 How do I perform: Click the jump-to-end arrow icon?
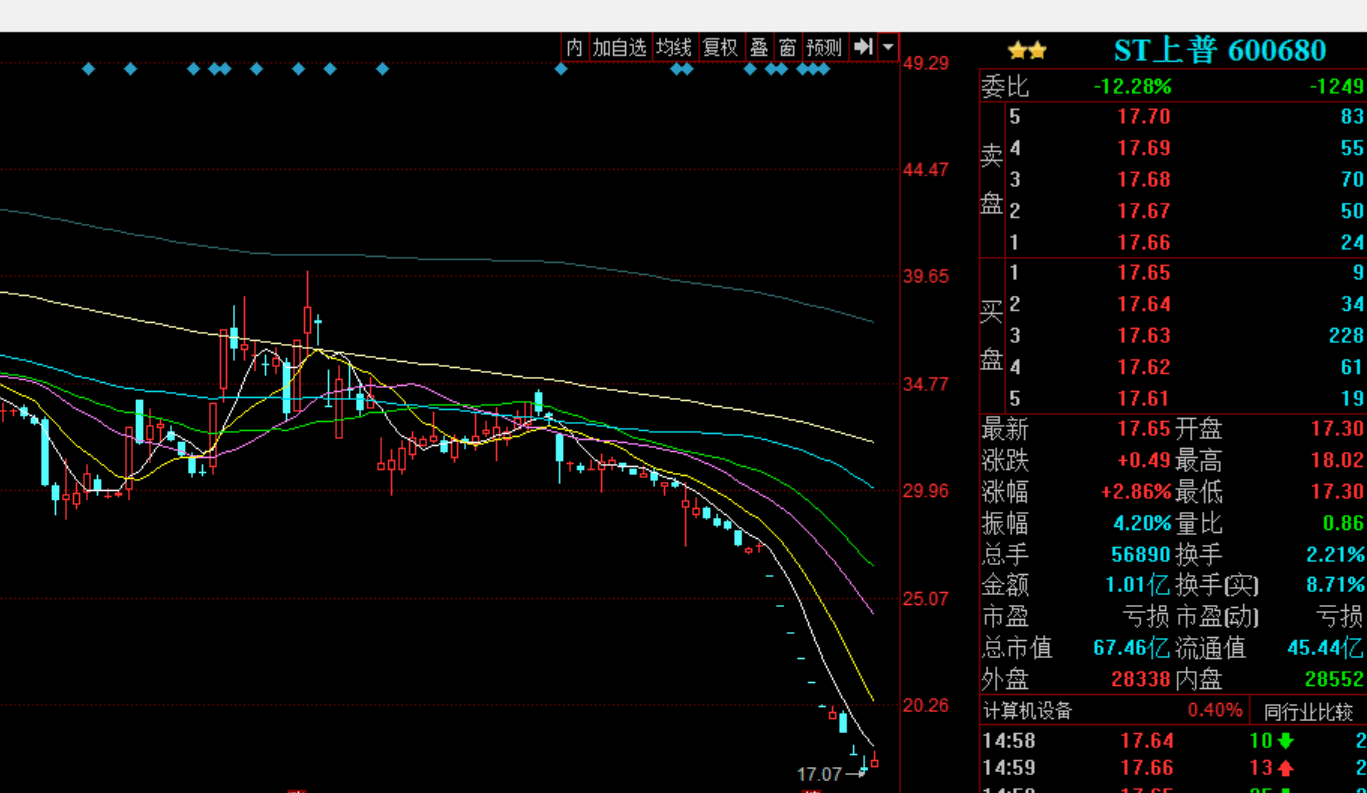click(863, 47)
